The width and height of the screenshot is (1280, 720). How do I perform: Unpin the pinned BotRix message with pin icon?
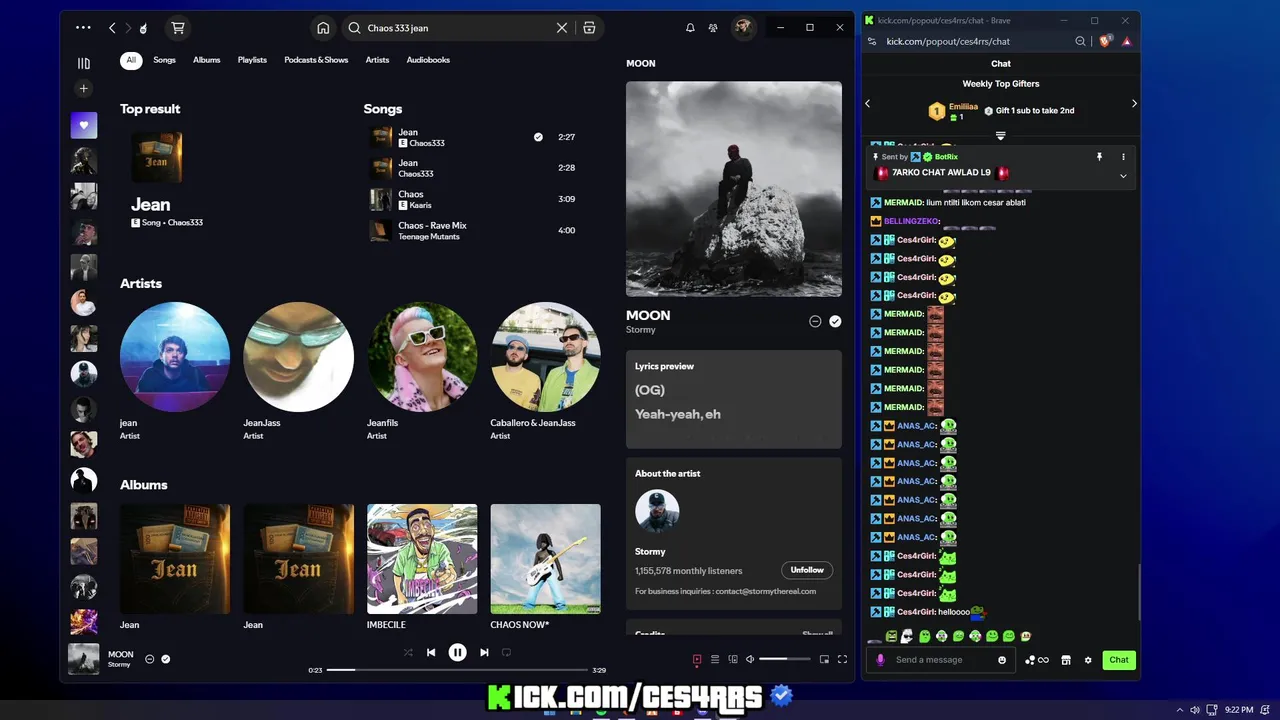coord(1099,157)
